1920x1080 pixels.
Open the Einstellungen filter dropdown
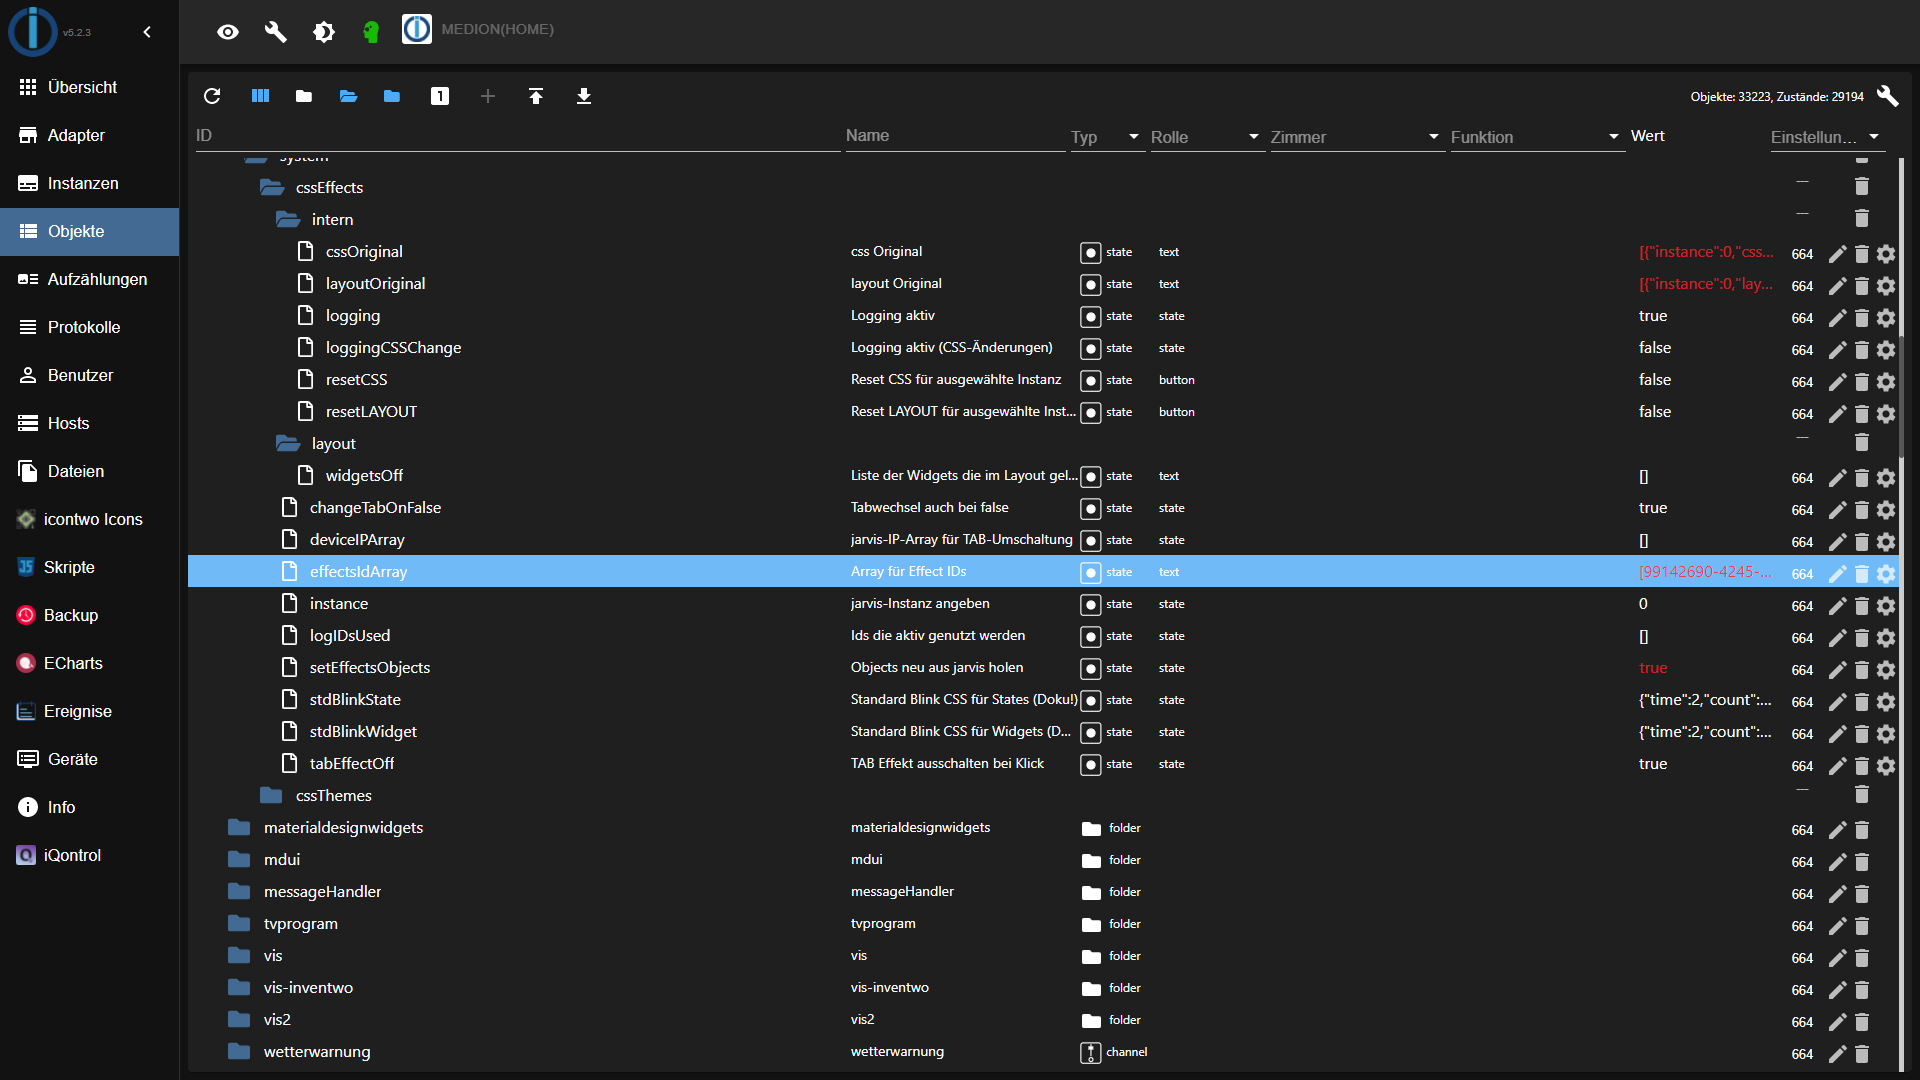(x=1828, y=137)
